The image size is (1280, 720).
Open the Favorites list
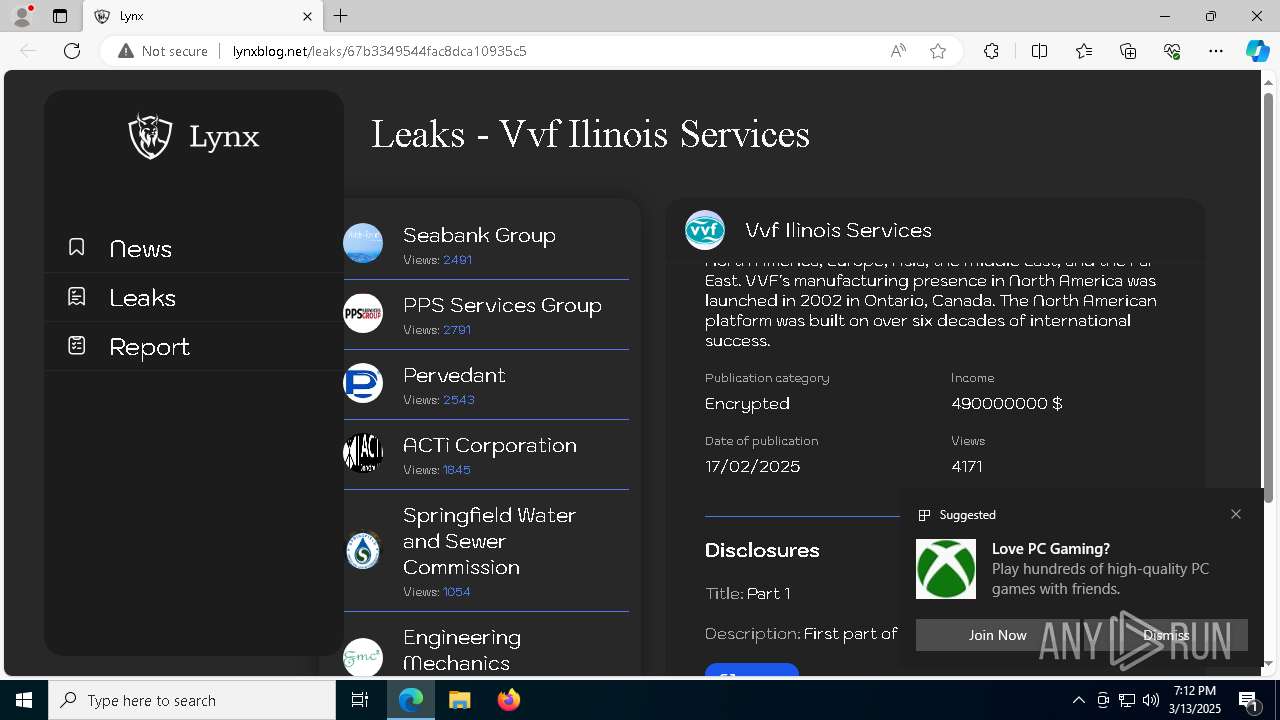pyautogui.click(x=1084, y=51)
